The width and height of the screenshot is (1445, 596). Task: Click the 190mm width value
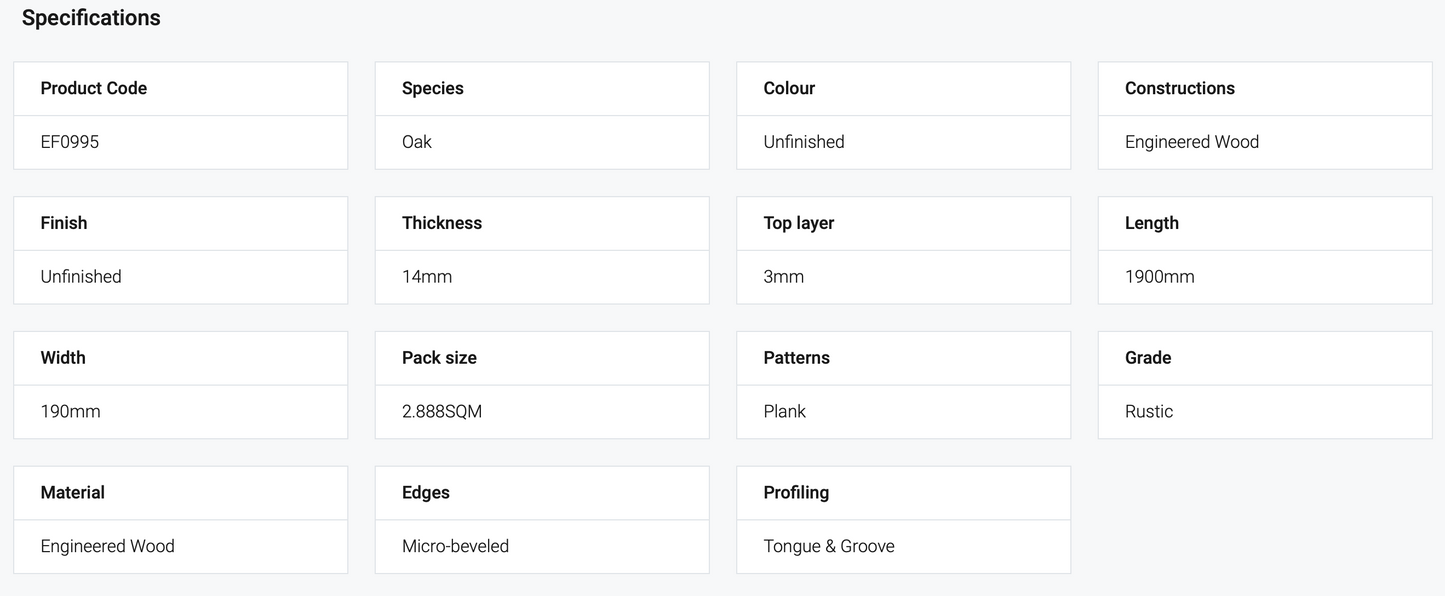pos(70,411)
